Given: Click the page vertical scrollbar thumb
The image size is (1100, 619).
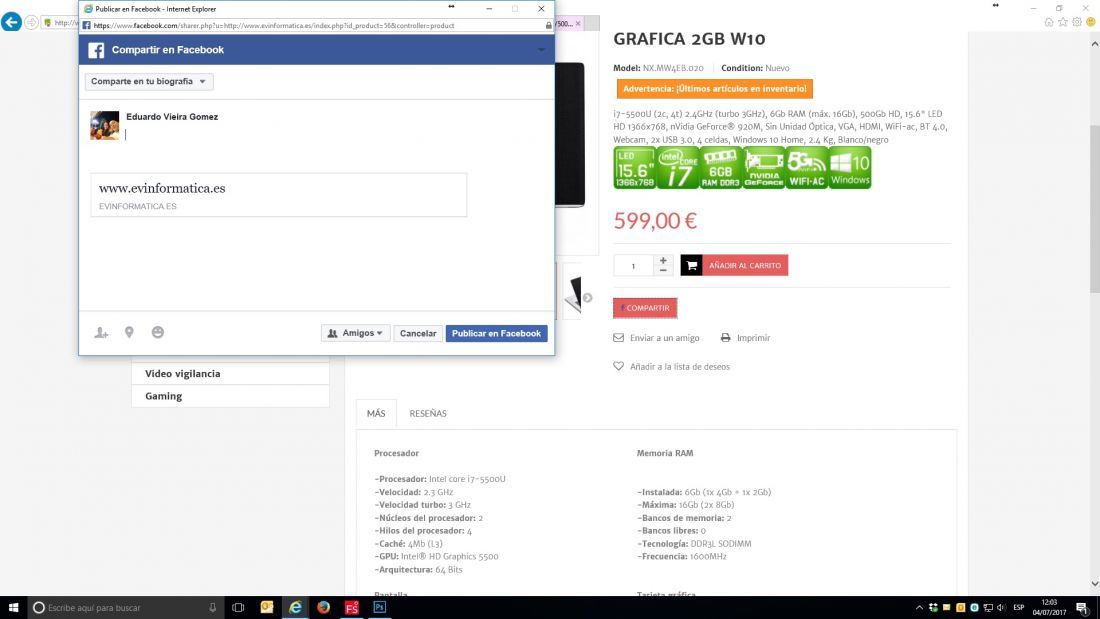Looking at the screenshot, I should coord(1094,208).
